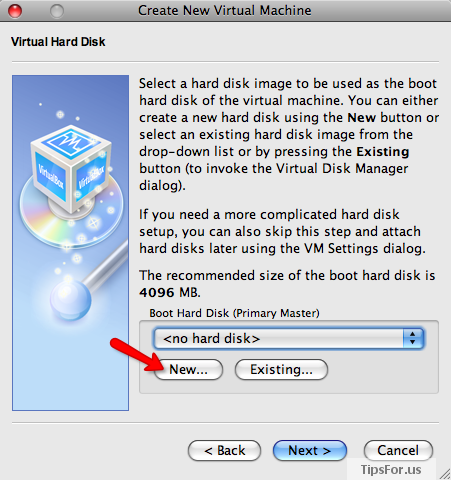The image size is (451, 480).
Task: Click the glowing wand orb in the illustration
Action: [x=70, y=299]
